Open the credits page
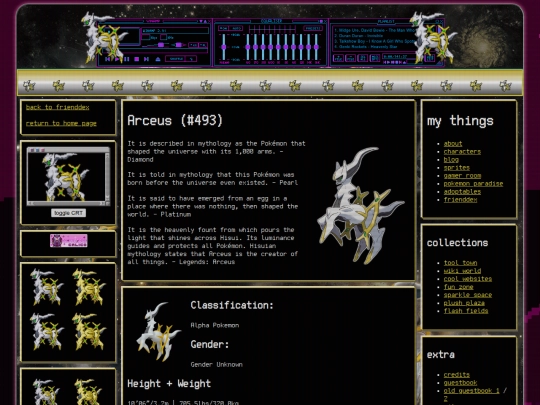The height and width of the screenshot is (405, 540). click(457, 375)
